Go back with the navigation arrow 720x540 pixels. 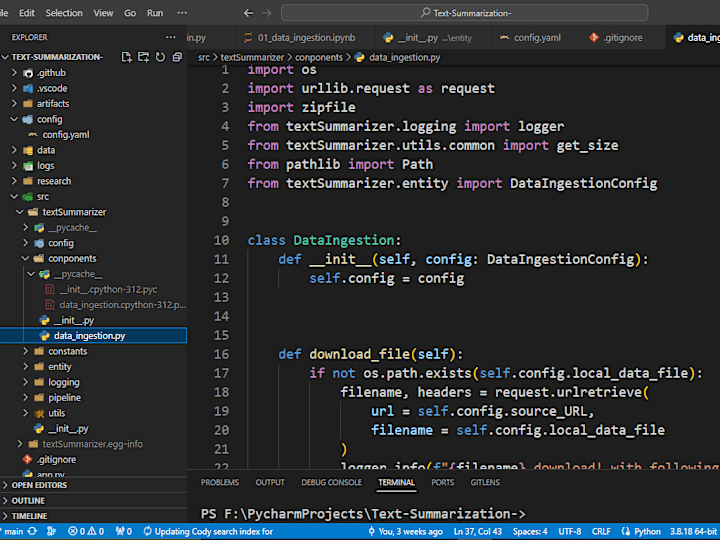pyautogui.click(x=248, y=13)
